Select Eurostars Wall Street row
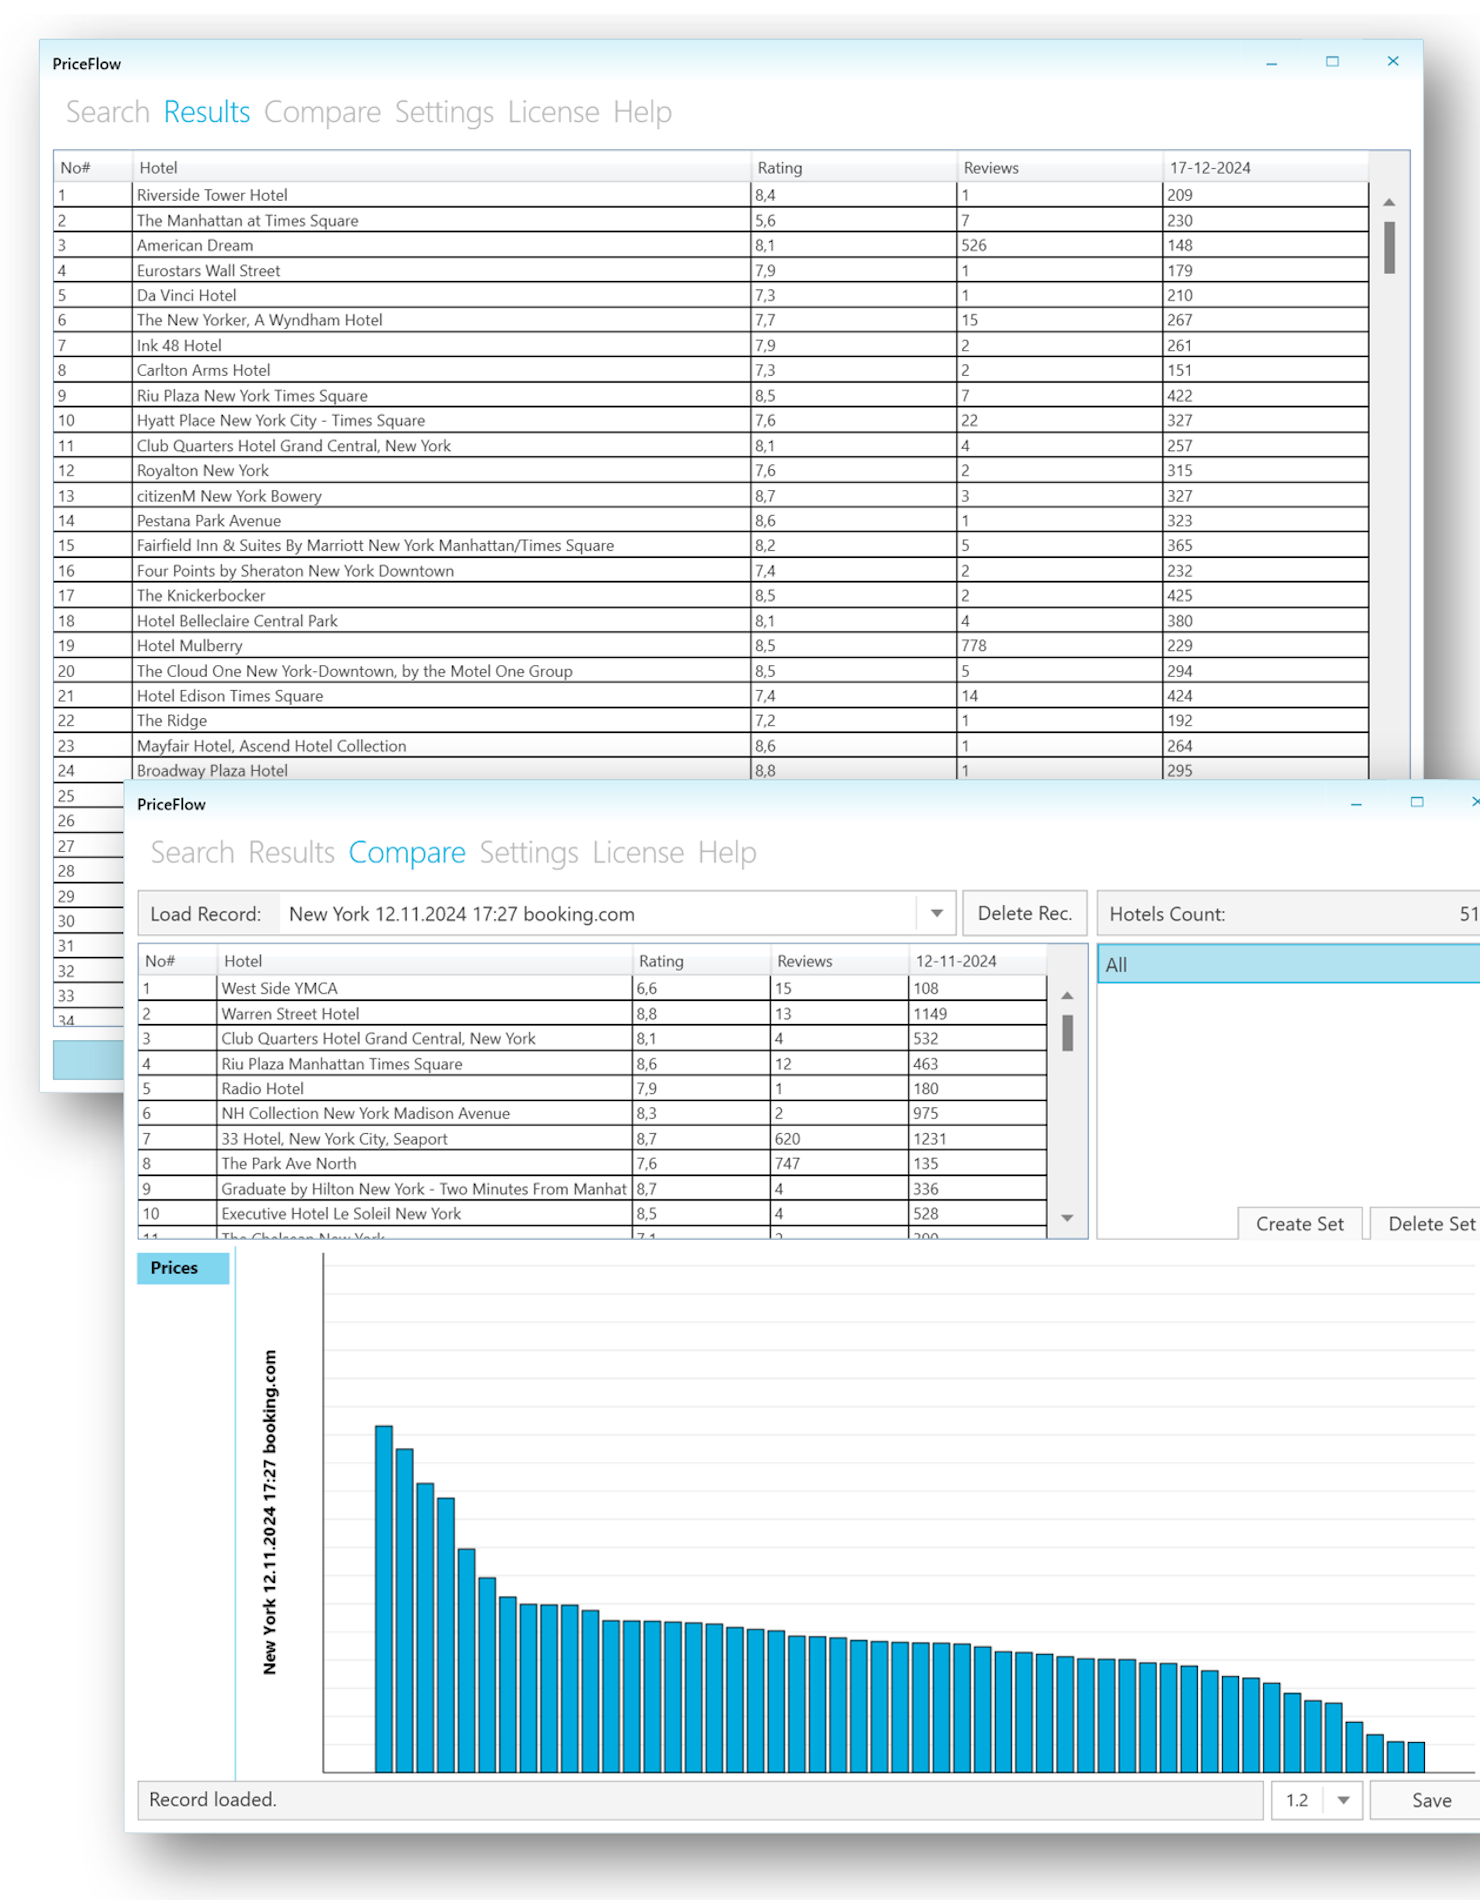Screen dimensions: 1480x1900 (x=711, y=270)
